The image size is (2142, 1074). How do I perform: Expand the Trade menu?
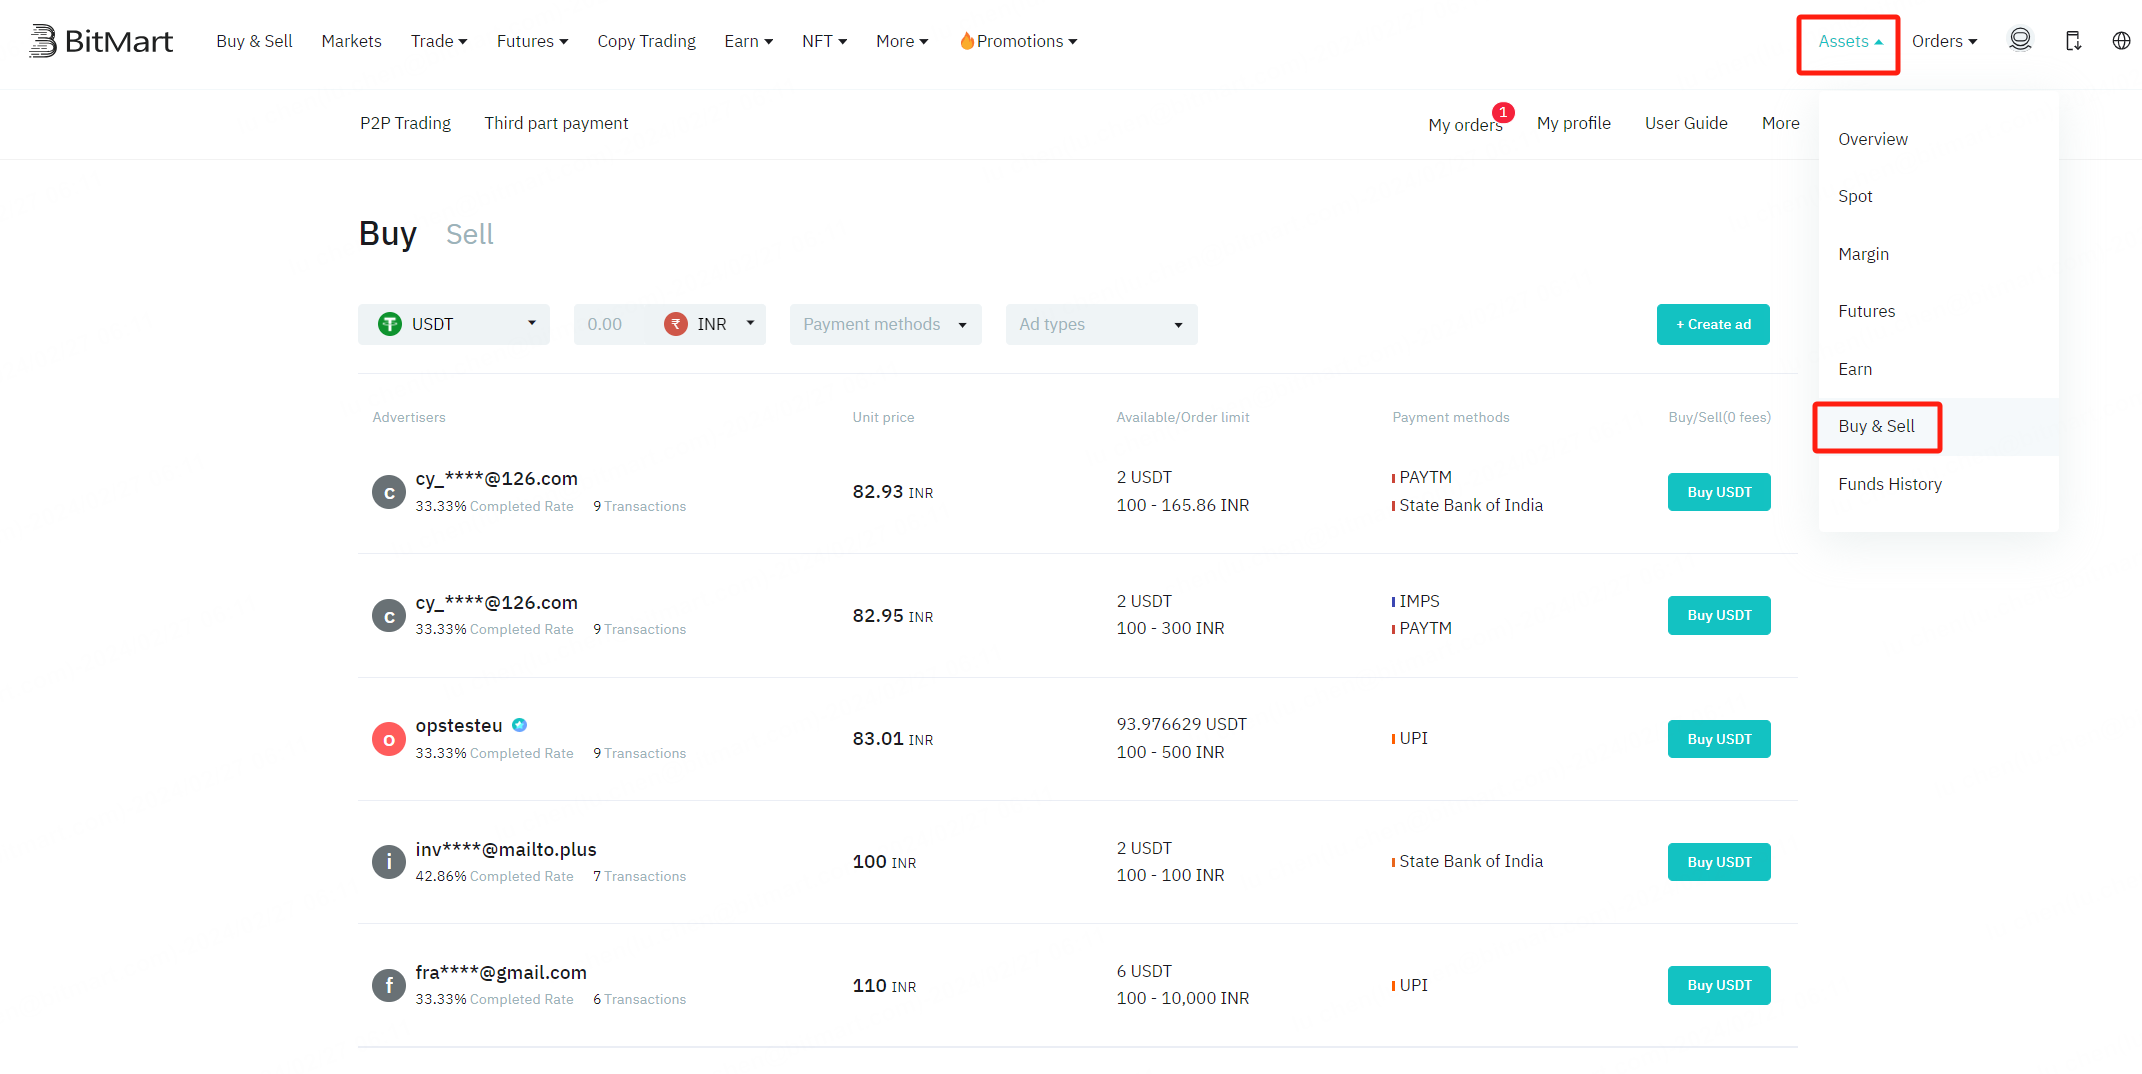[x=439, y=41]
